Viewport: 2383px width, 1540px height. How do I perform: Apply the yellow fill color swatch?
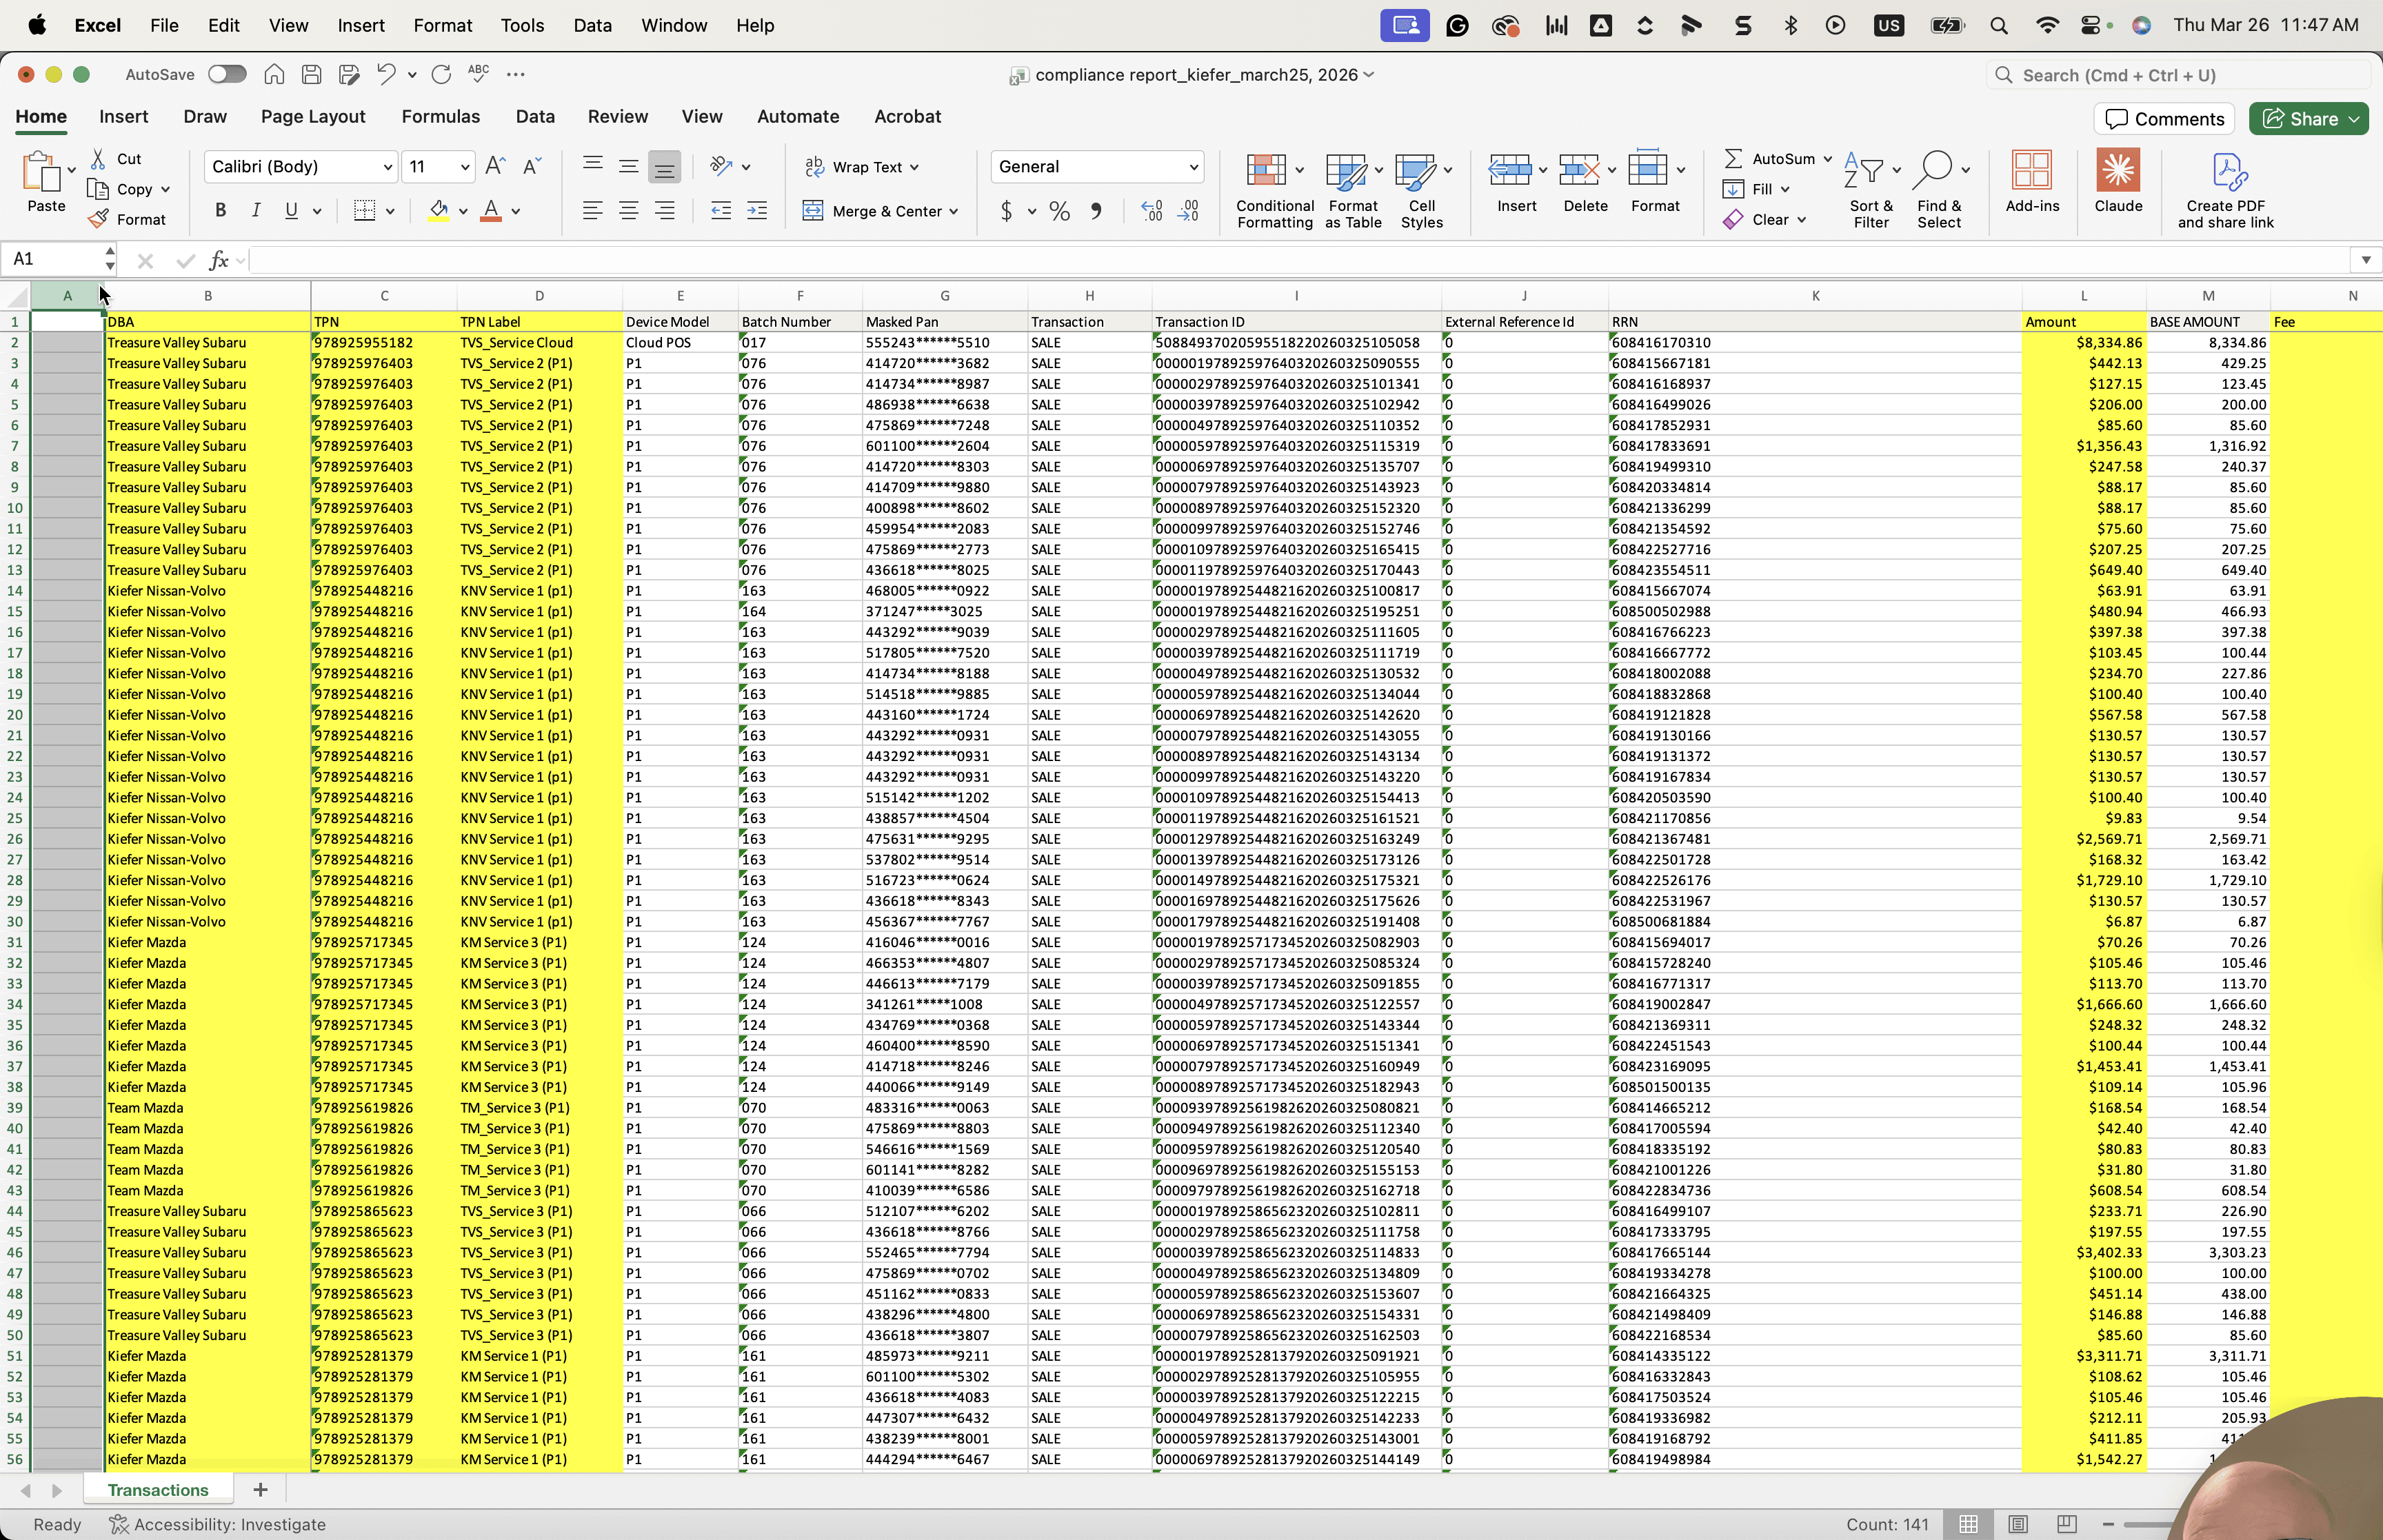click(x=438, y=210)
